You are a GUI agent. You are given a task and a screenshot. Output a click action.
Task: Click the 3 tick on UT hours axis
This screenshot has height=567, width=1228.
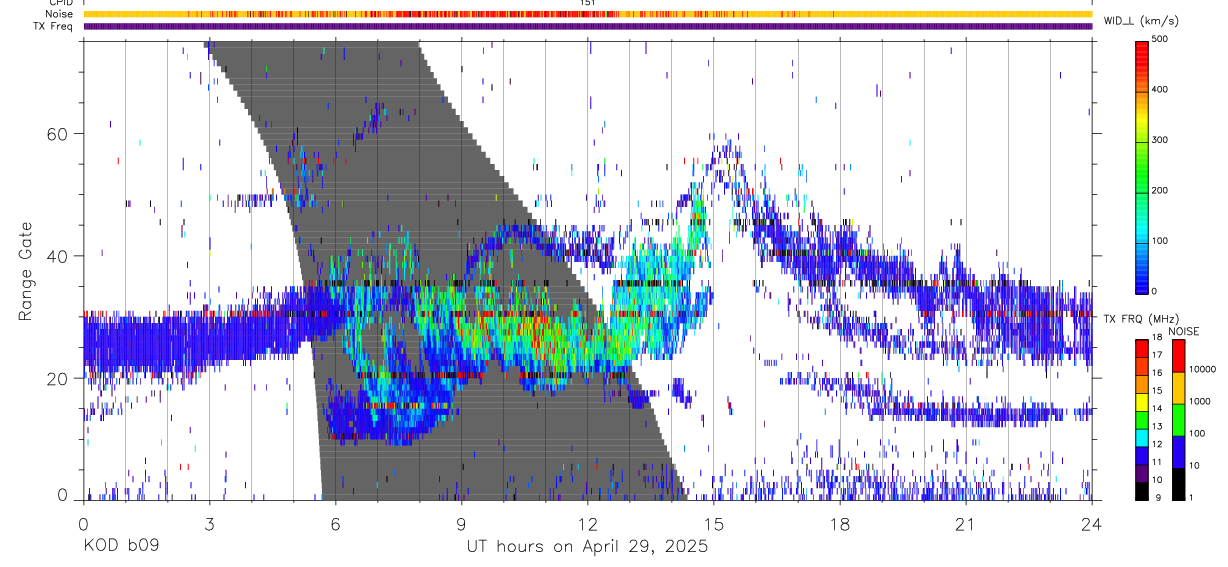pos(209,523)
